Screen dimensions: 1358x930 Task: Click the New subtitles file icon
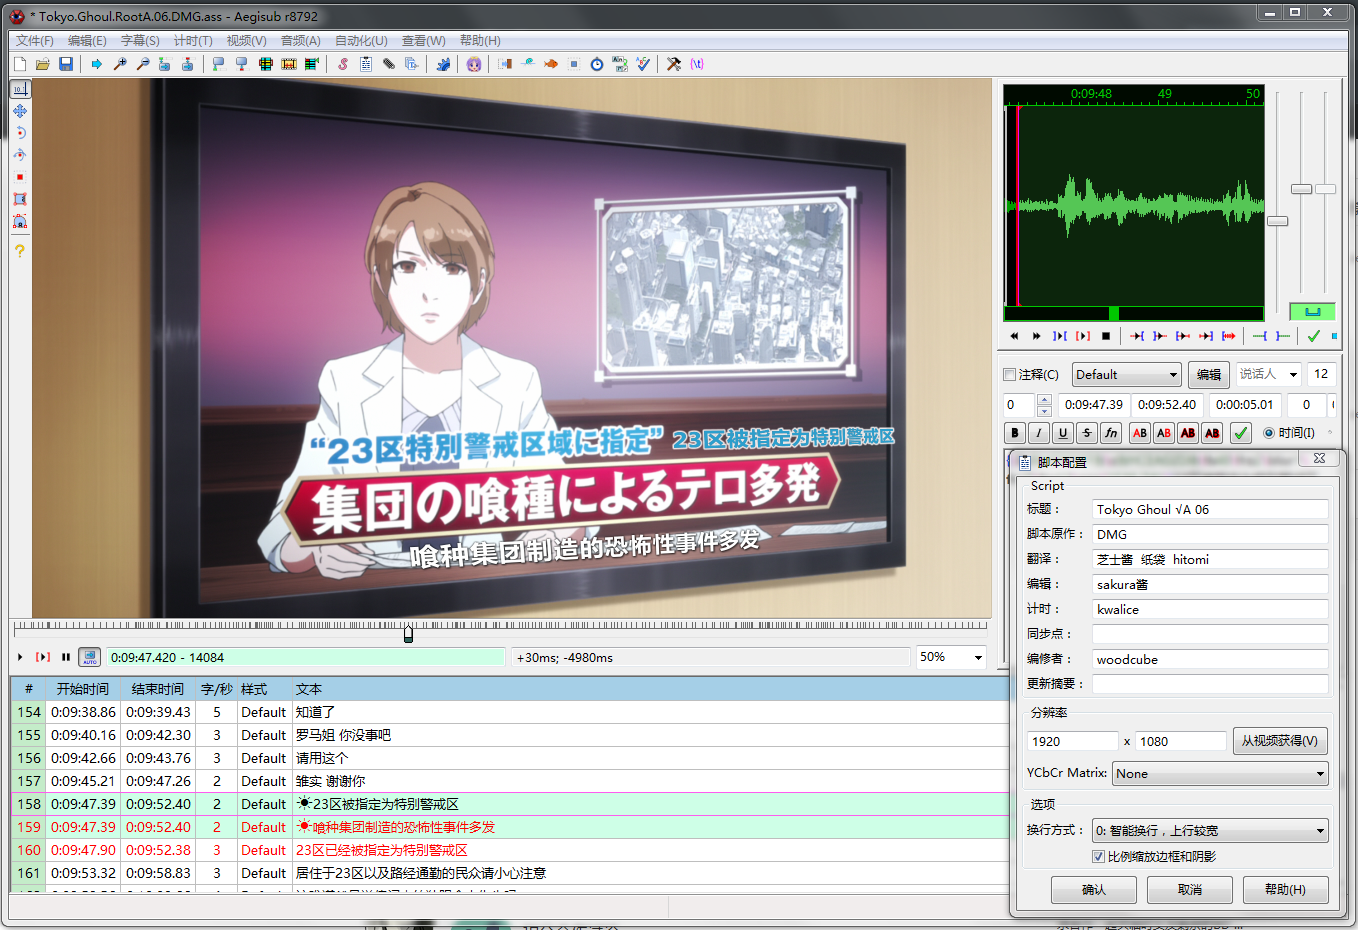pos(20,64)
